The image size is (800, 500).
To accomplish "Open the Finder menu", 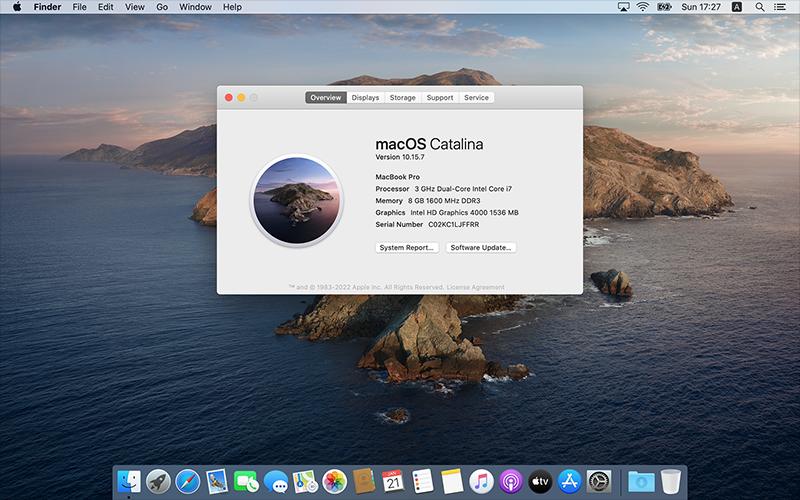I will coord(47,7).
